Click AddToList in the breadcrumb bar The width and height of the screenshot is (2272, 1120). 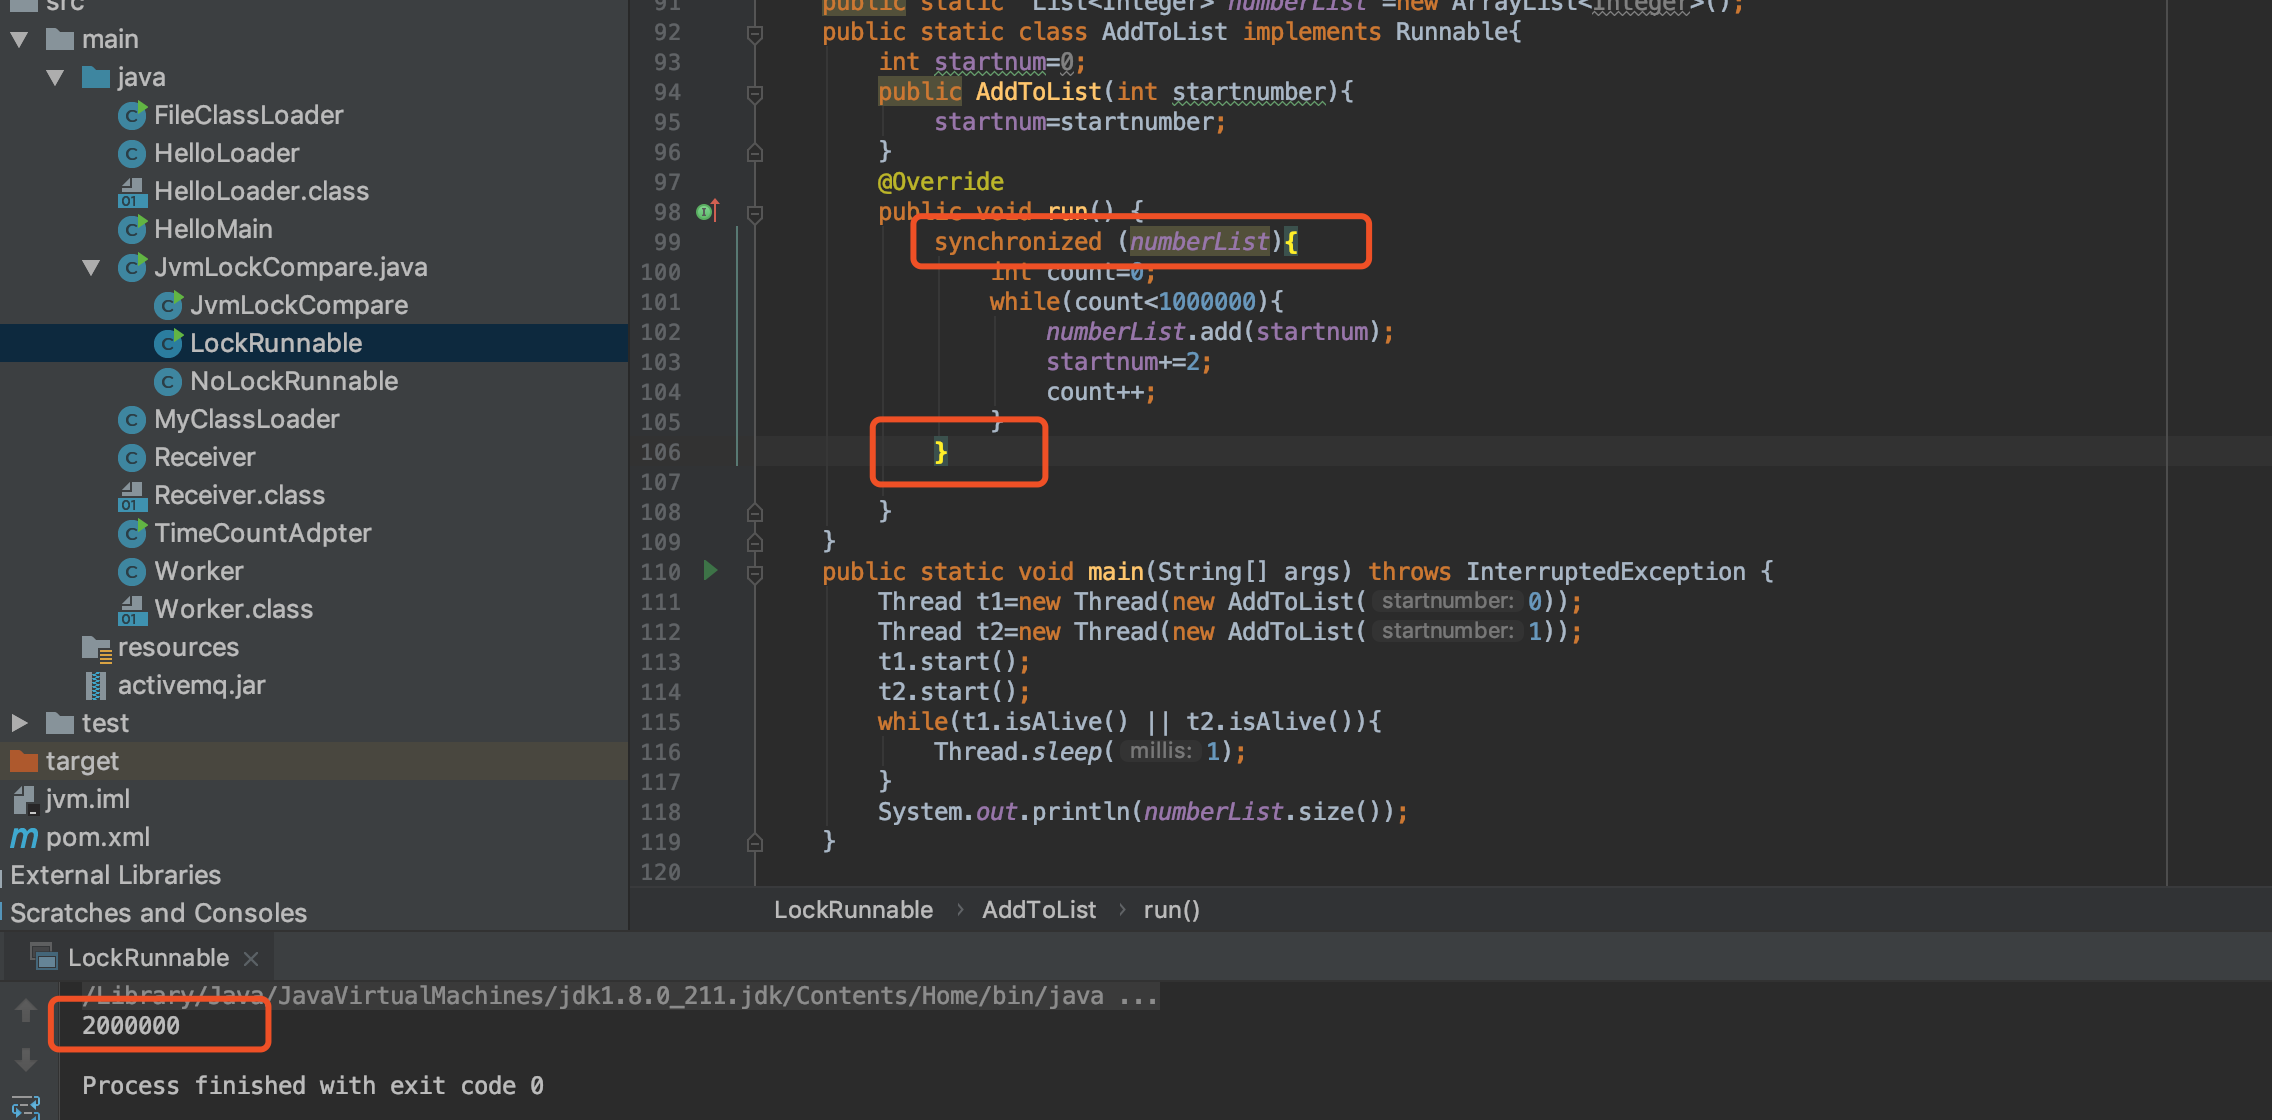(1038, 910)
